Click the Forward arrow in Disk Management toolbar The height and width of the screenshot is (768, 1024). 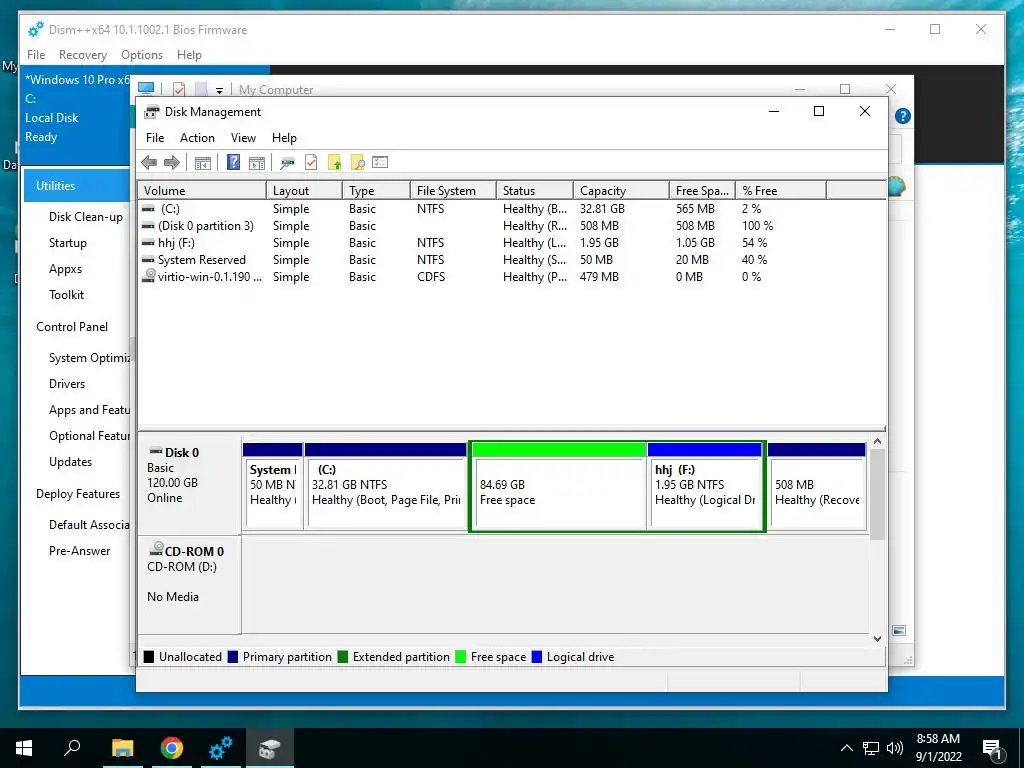pyautogui.click(x=172, y=163)
